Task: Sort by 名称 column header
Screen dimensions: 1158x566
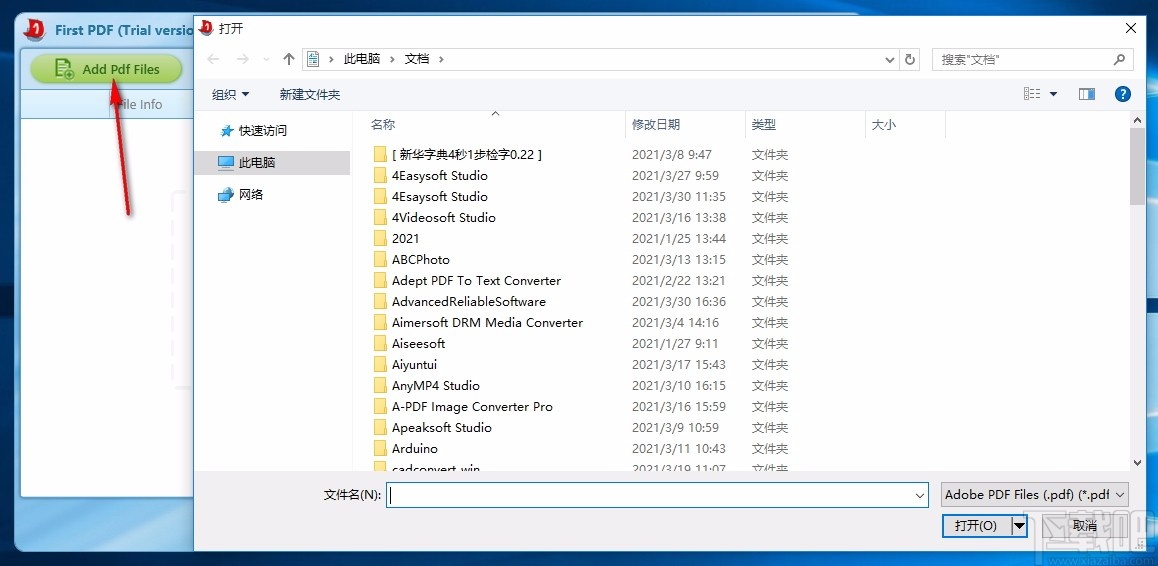Action: point(383,125)
